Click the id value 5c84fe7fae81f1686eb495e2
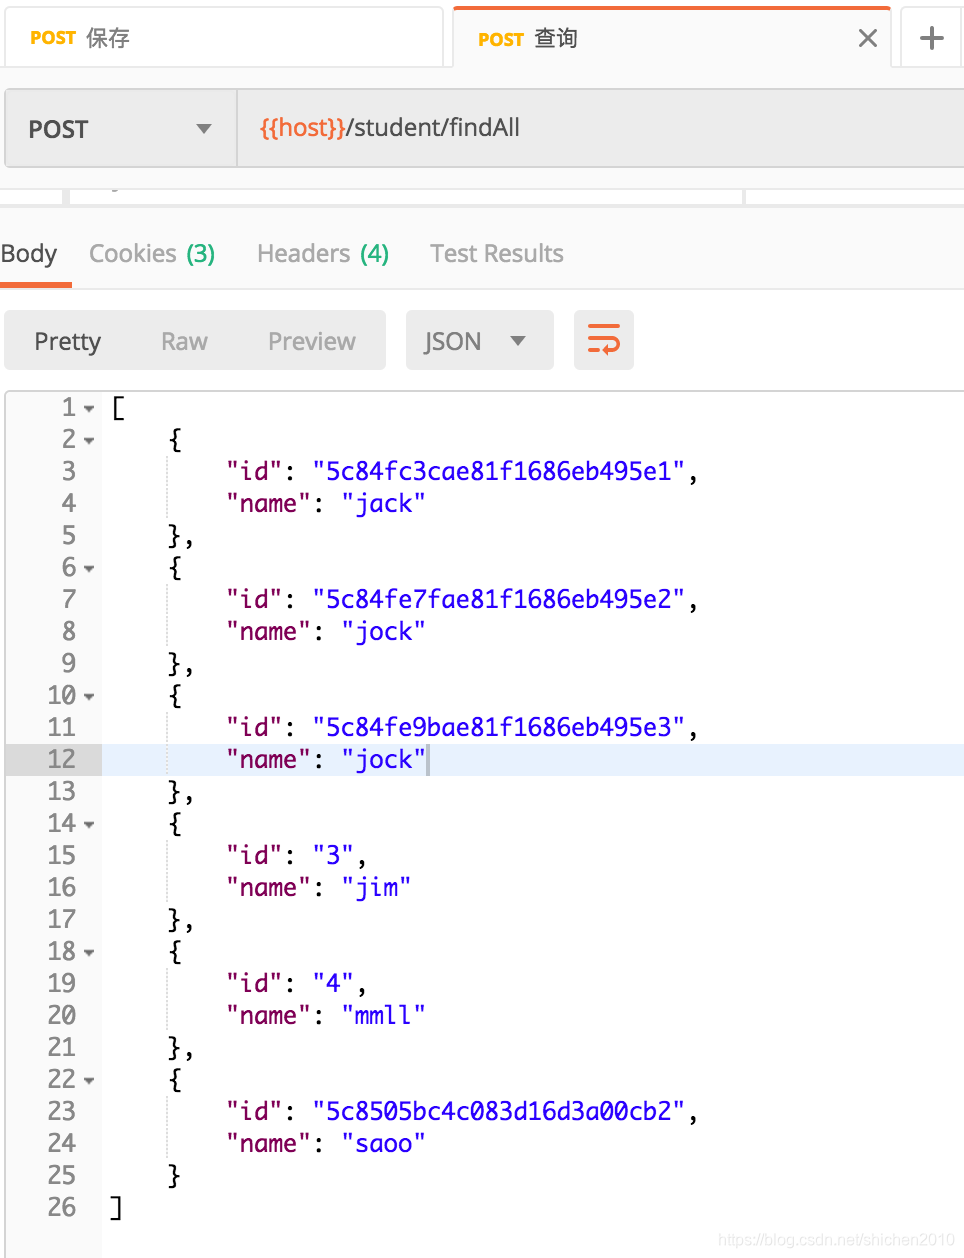The image size is (964, 1258). coord(499,599)
